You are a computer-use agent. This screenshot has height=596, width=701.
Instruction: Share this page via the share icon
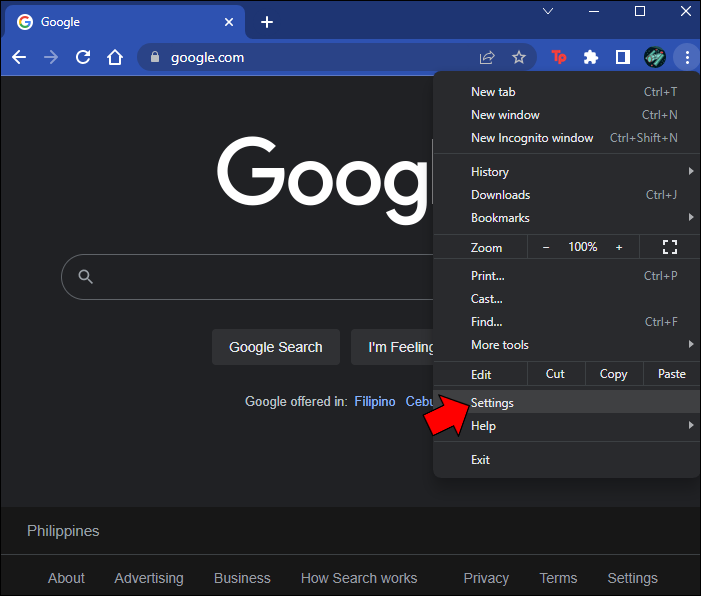(487, 57)
